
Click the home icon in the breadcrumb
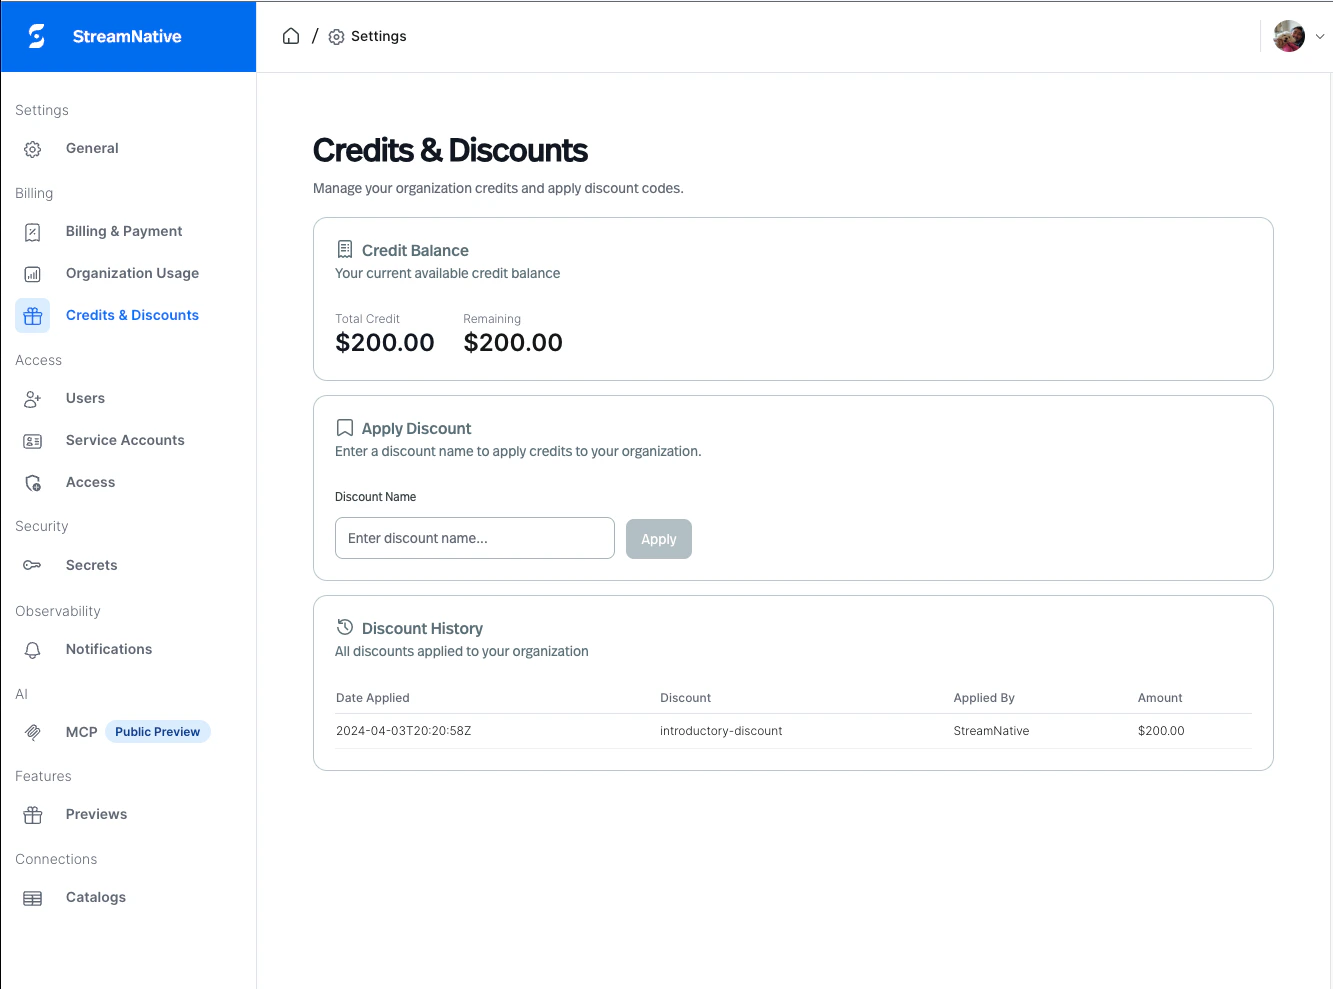(x=290, y=35)
